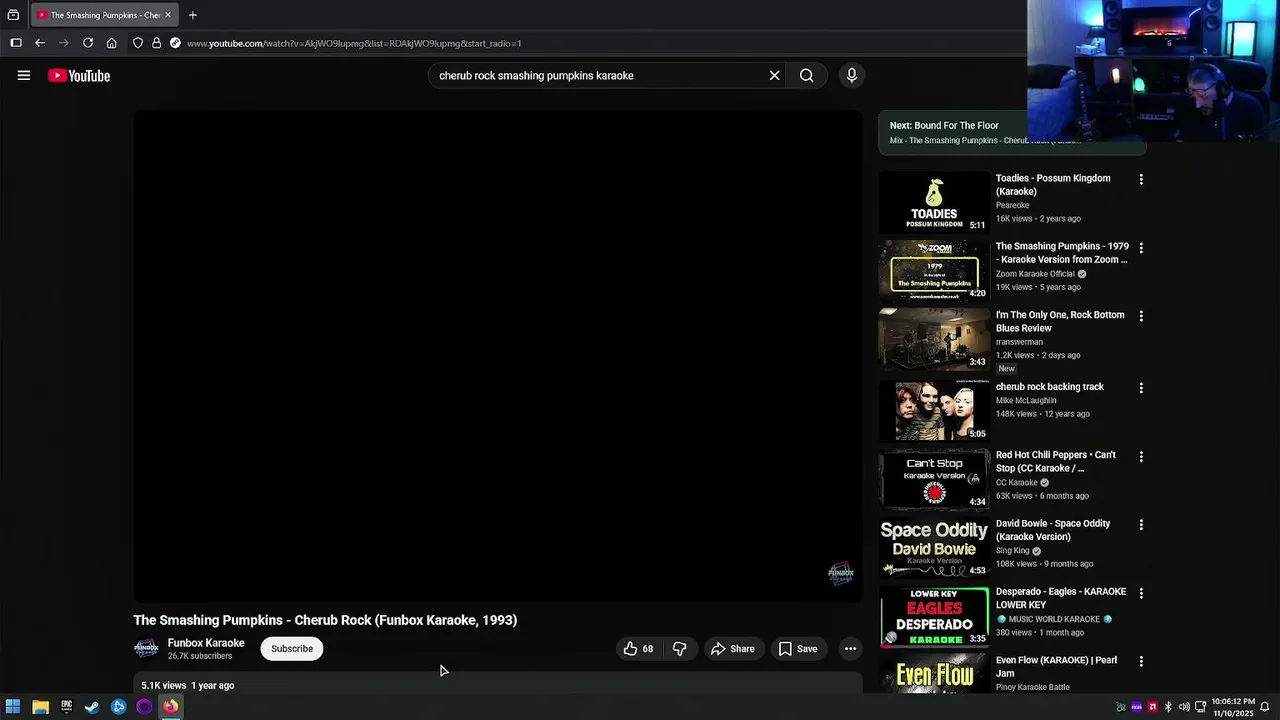Open Funbox Karaoke channel avatar

tap(146, 649)
